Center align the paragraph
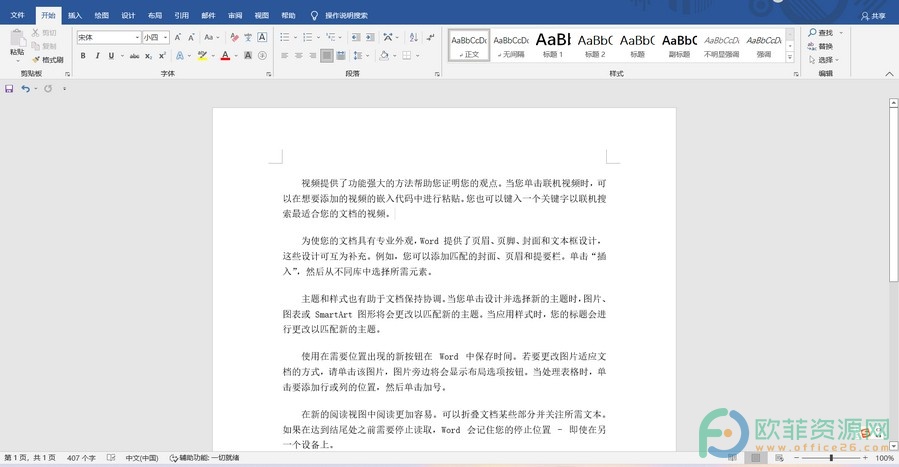 point(299,56)
